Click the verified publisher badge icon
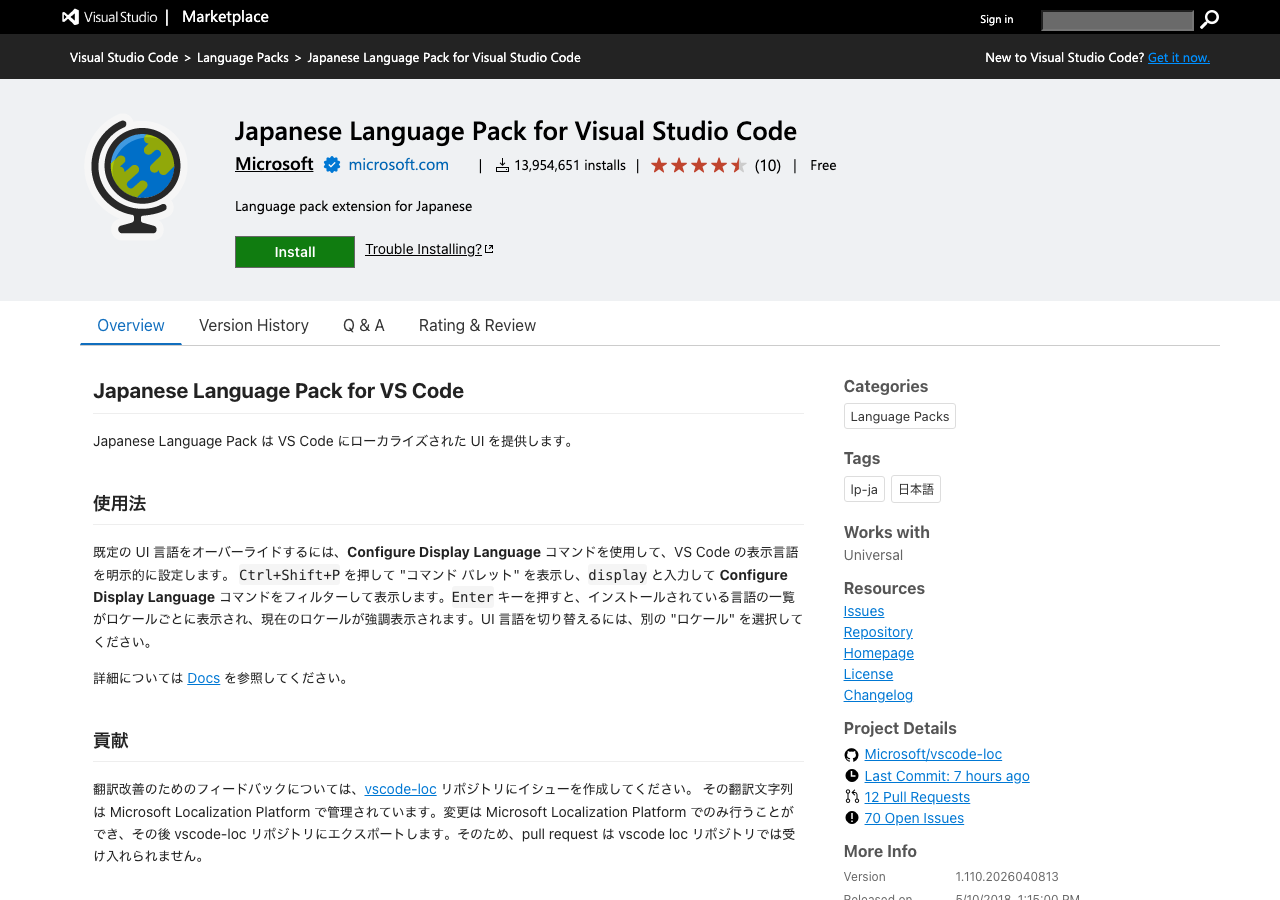 332,165
